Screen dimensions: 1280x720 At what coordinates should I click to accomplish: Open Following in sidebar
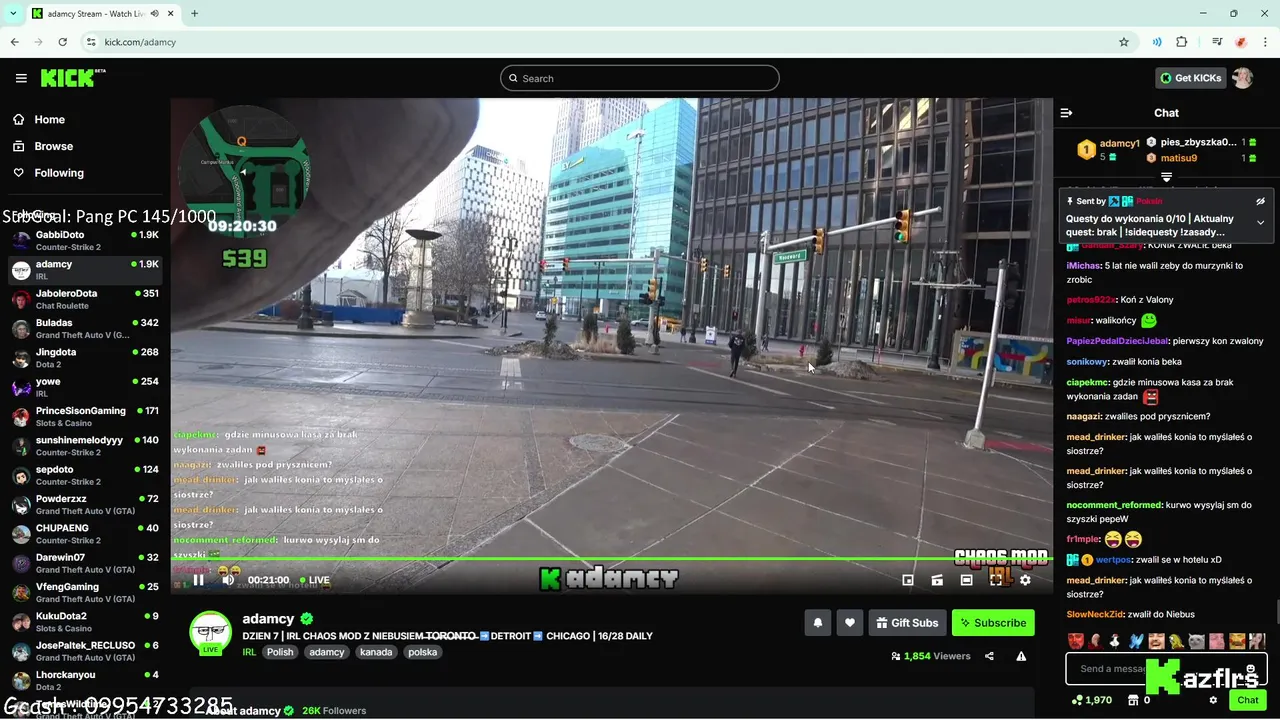click(x=58, y=173)
